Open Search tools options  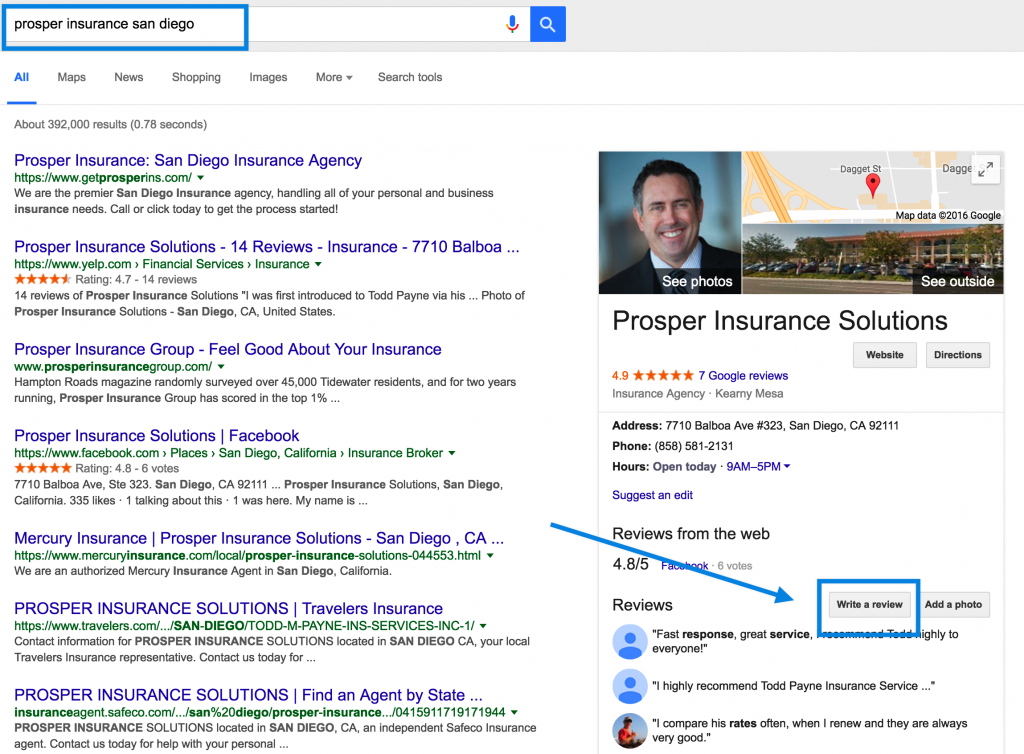click(x=409, y=77)
